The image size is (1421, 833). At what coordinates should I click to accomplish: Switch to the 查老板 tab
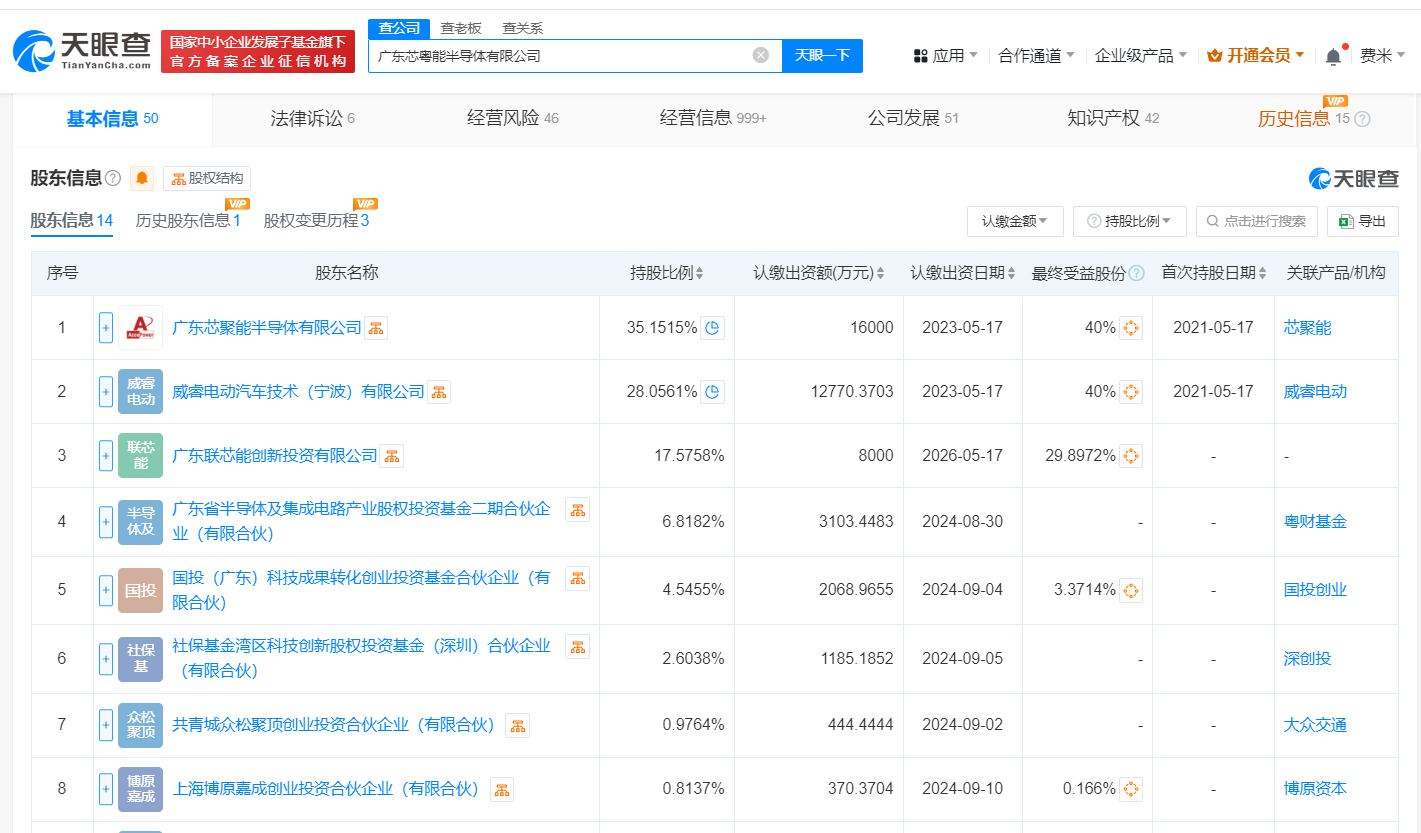pyautogui.click(x=460, y=28)
